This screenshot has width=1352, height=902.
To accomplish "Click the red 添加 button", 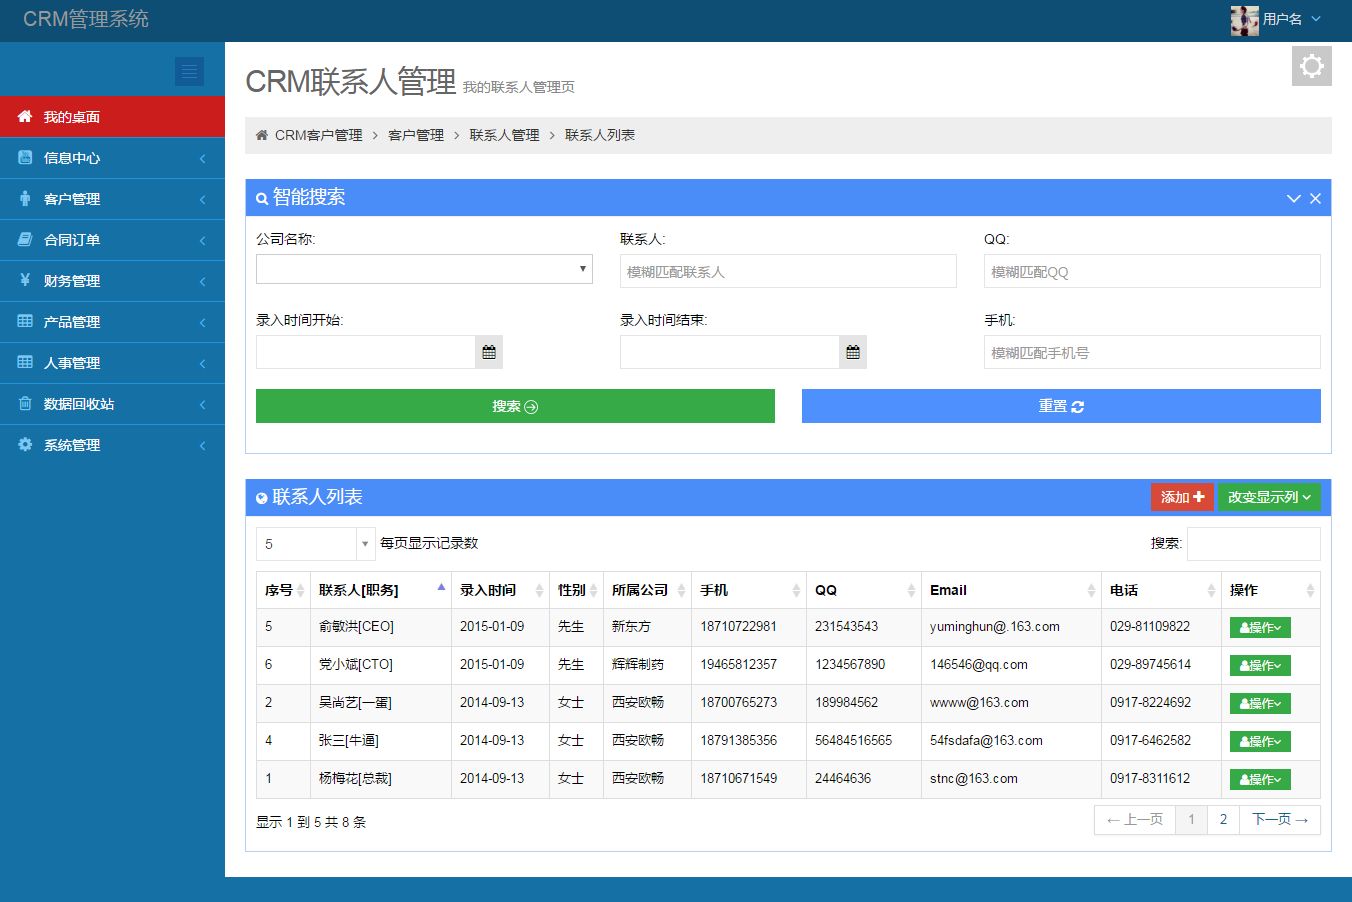I will [x=1182, y=497].
